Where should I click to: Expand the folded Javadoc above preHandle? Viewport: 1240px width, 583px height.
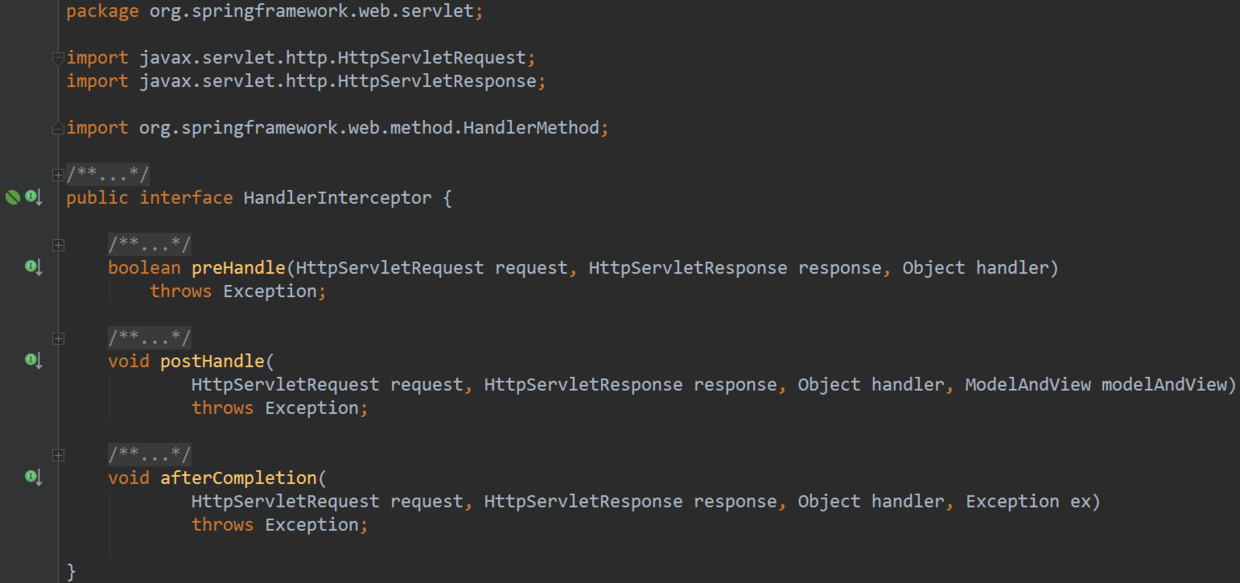(x=58, y=245)
